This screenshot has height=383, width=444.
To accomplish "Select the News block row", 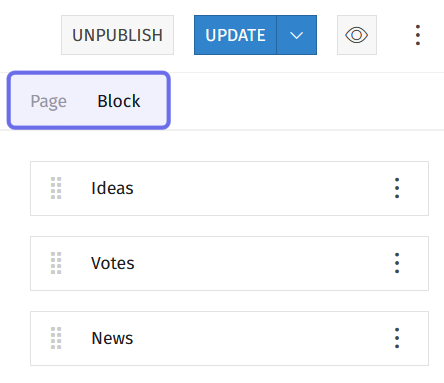I will tap(229, 339).
